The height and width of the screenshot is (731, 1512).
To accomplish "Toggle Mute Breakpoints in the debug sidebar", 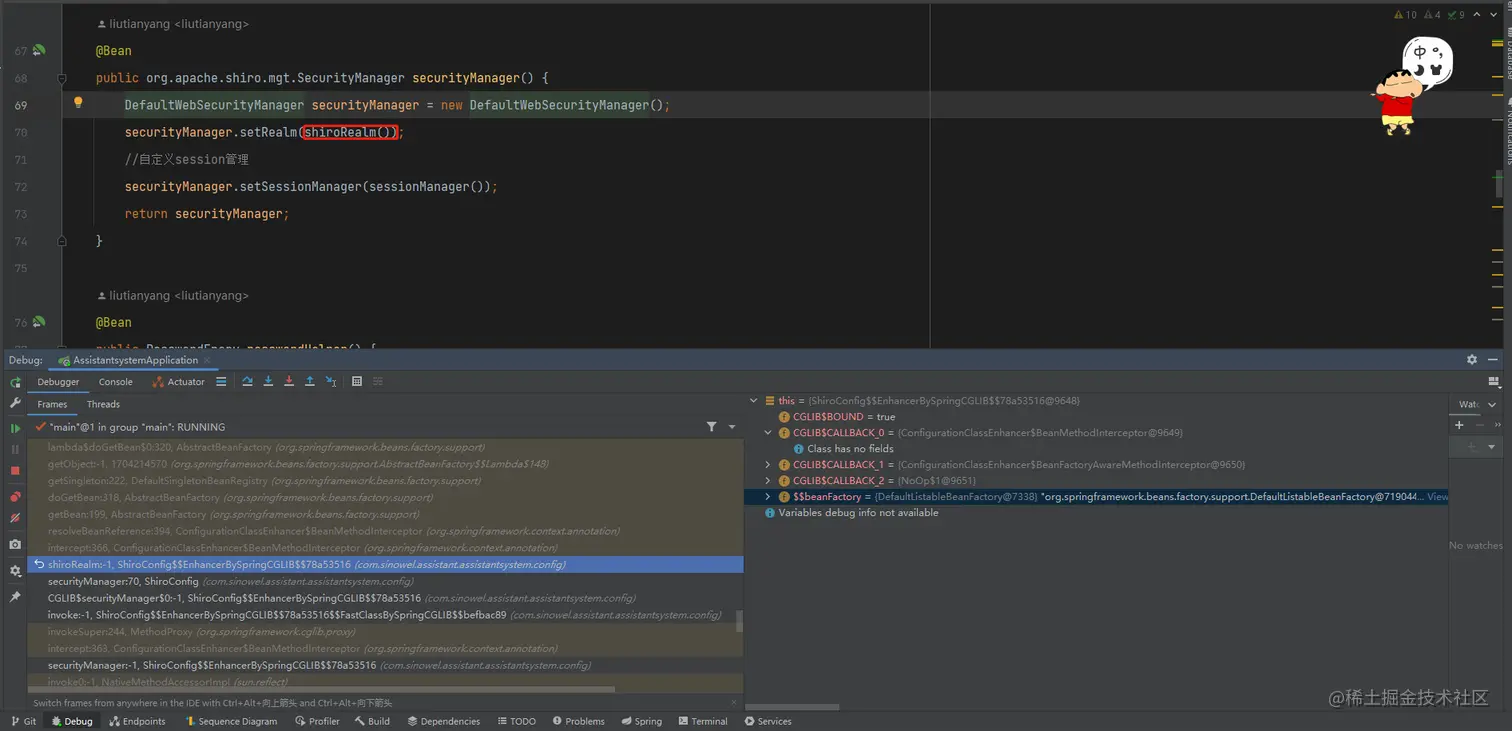I will pos(15,518).
